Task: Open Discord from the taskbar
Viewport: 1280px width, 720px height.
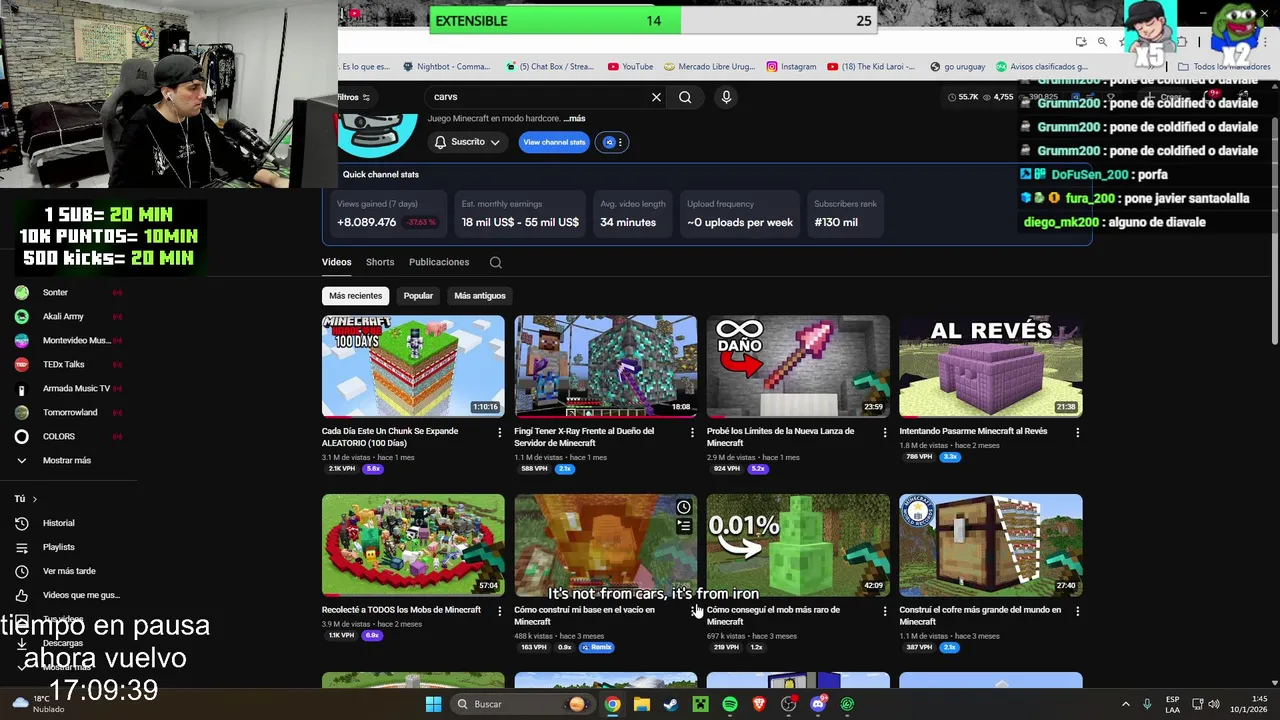Action: pos(818,704)
